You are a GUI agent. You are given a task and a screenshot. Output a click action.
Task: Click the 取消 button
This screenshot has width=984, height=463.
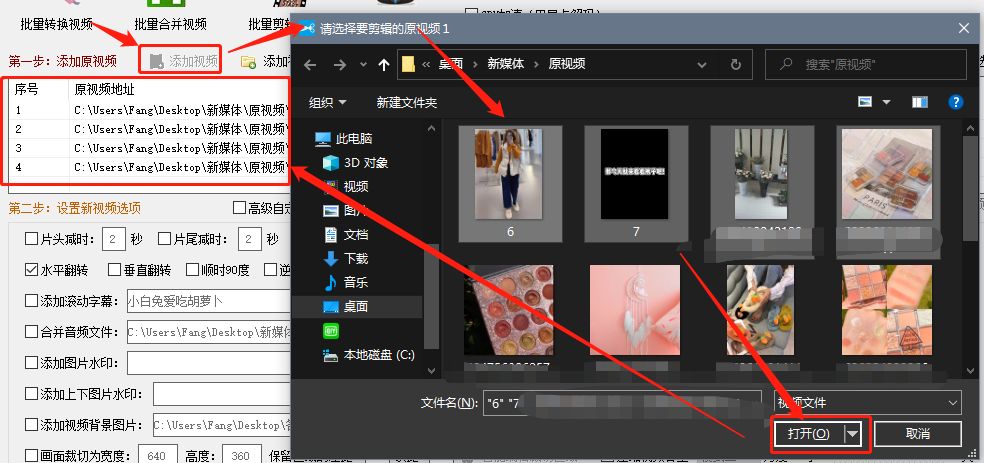point(917,434)
